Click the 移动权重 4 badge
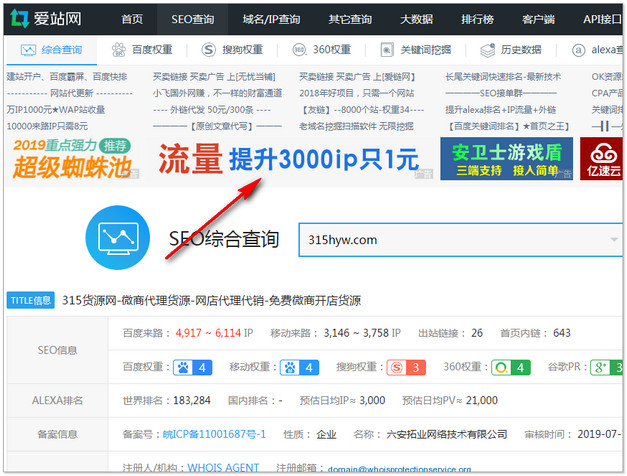Screen dimensions: 627x476 [x=300, y=367]
